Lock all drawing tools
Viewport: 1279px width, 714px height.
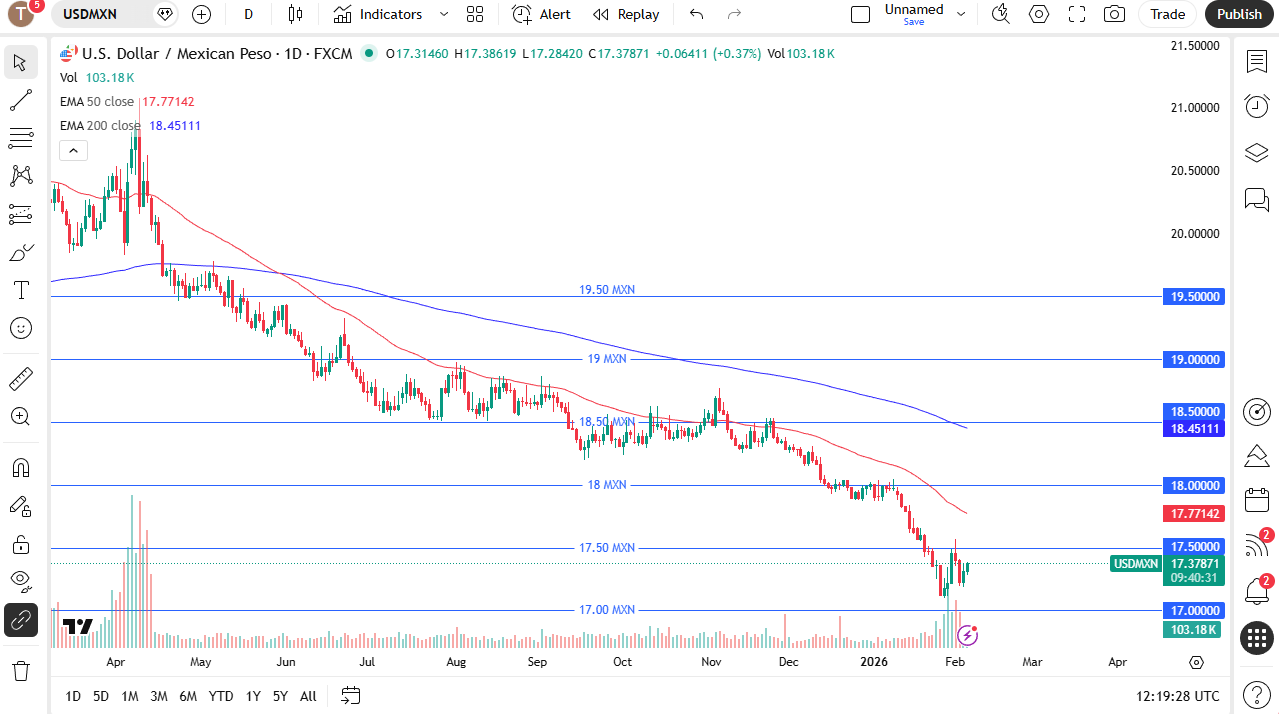pyautogui.click(x=20, y=544)
